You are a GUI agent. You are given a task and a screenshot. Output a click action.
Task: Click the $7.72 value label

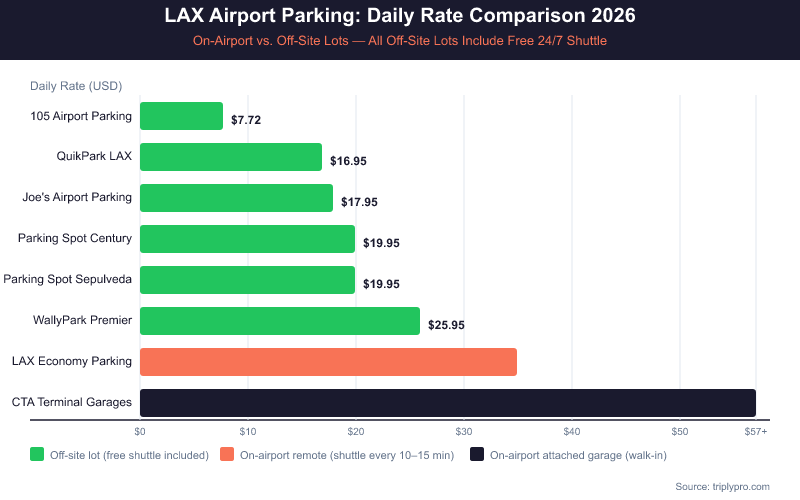(x=246, y=120)
